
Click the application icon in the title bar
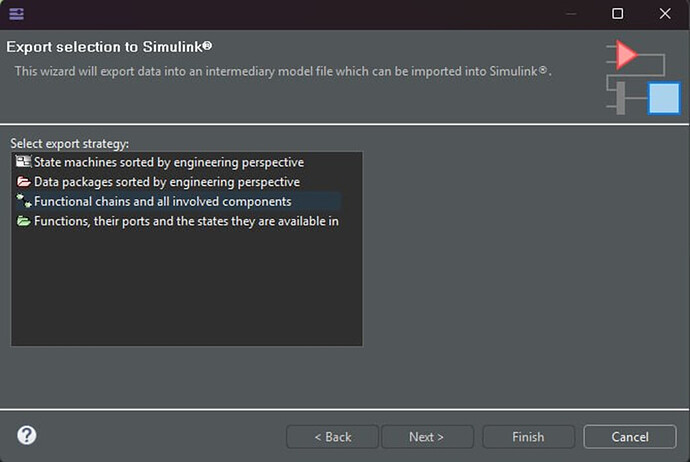pos(16,14)
